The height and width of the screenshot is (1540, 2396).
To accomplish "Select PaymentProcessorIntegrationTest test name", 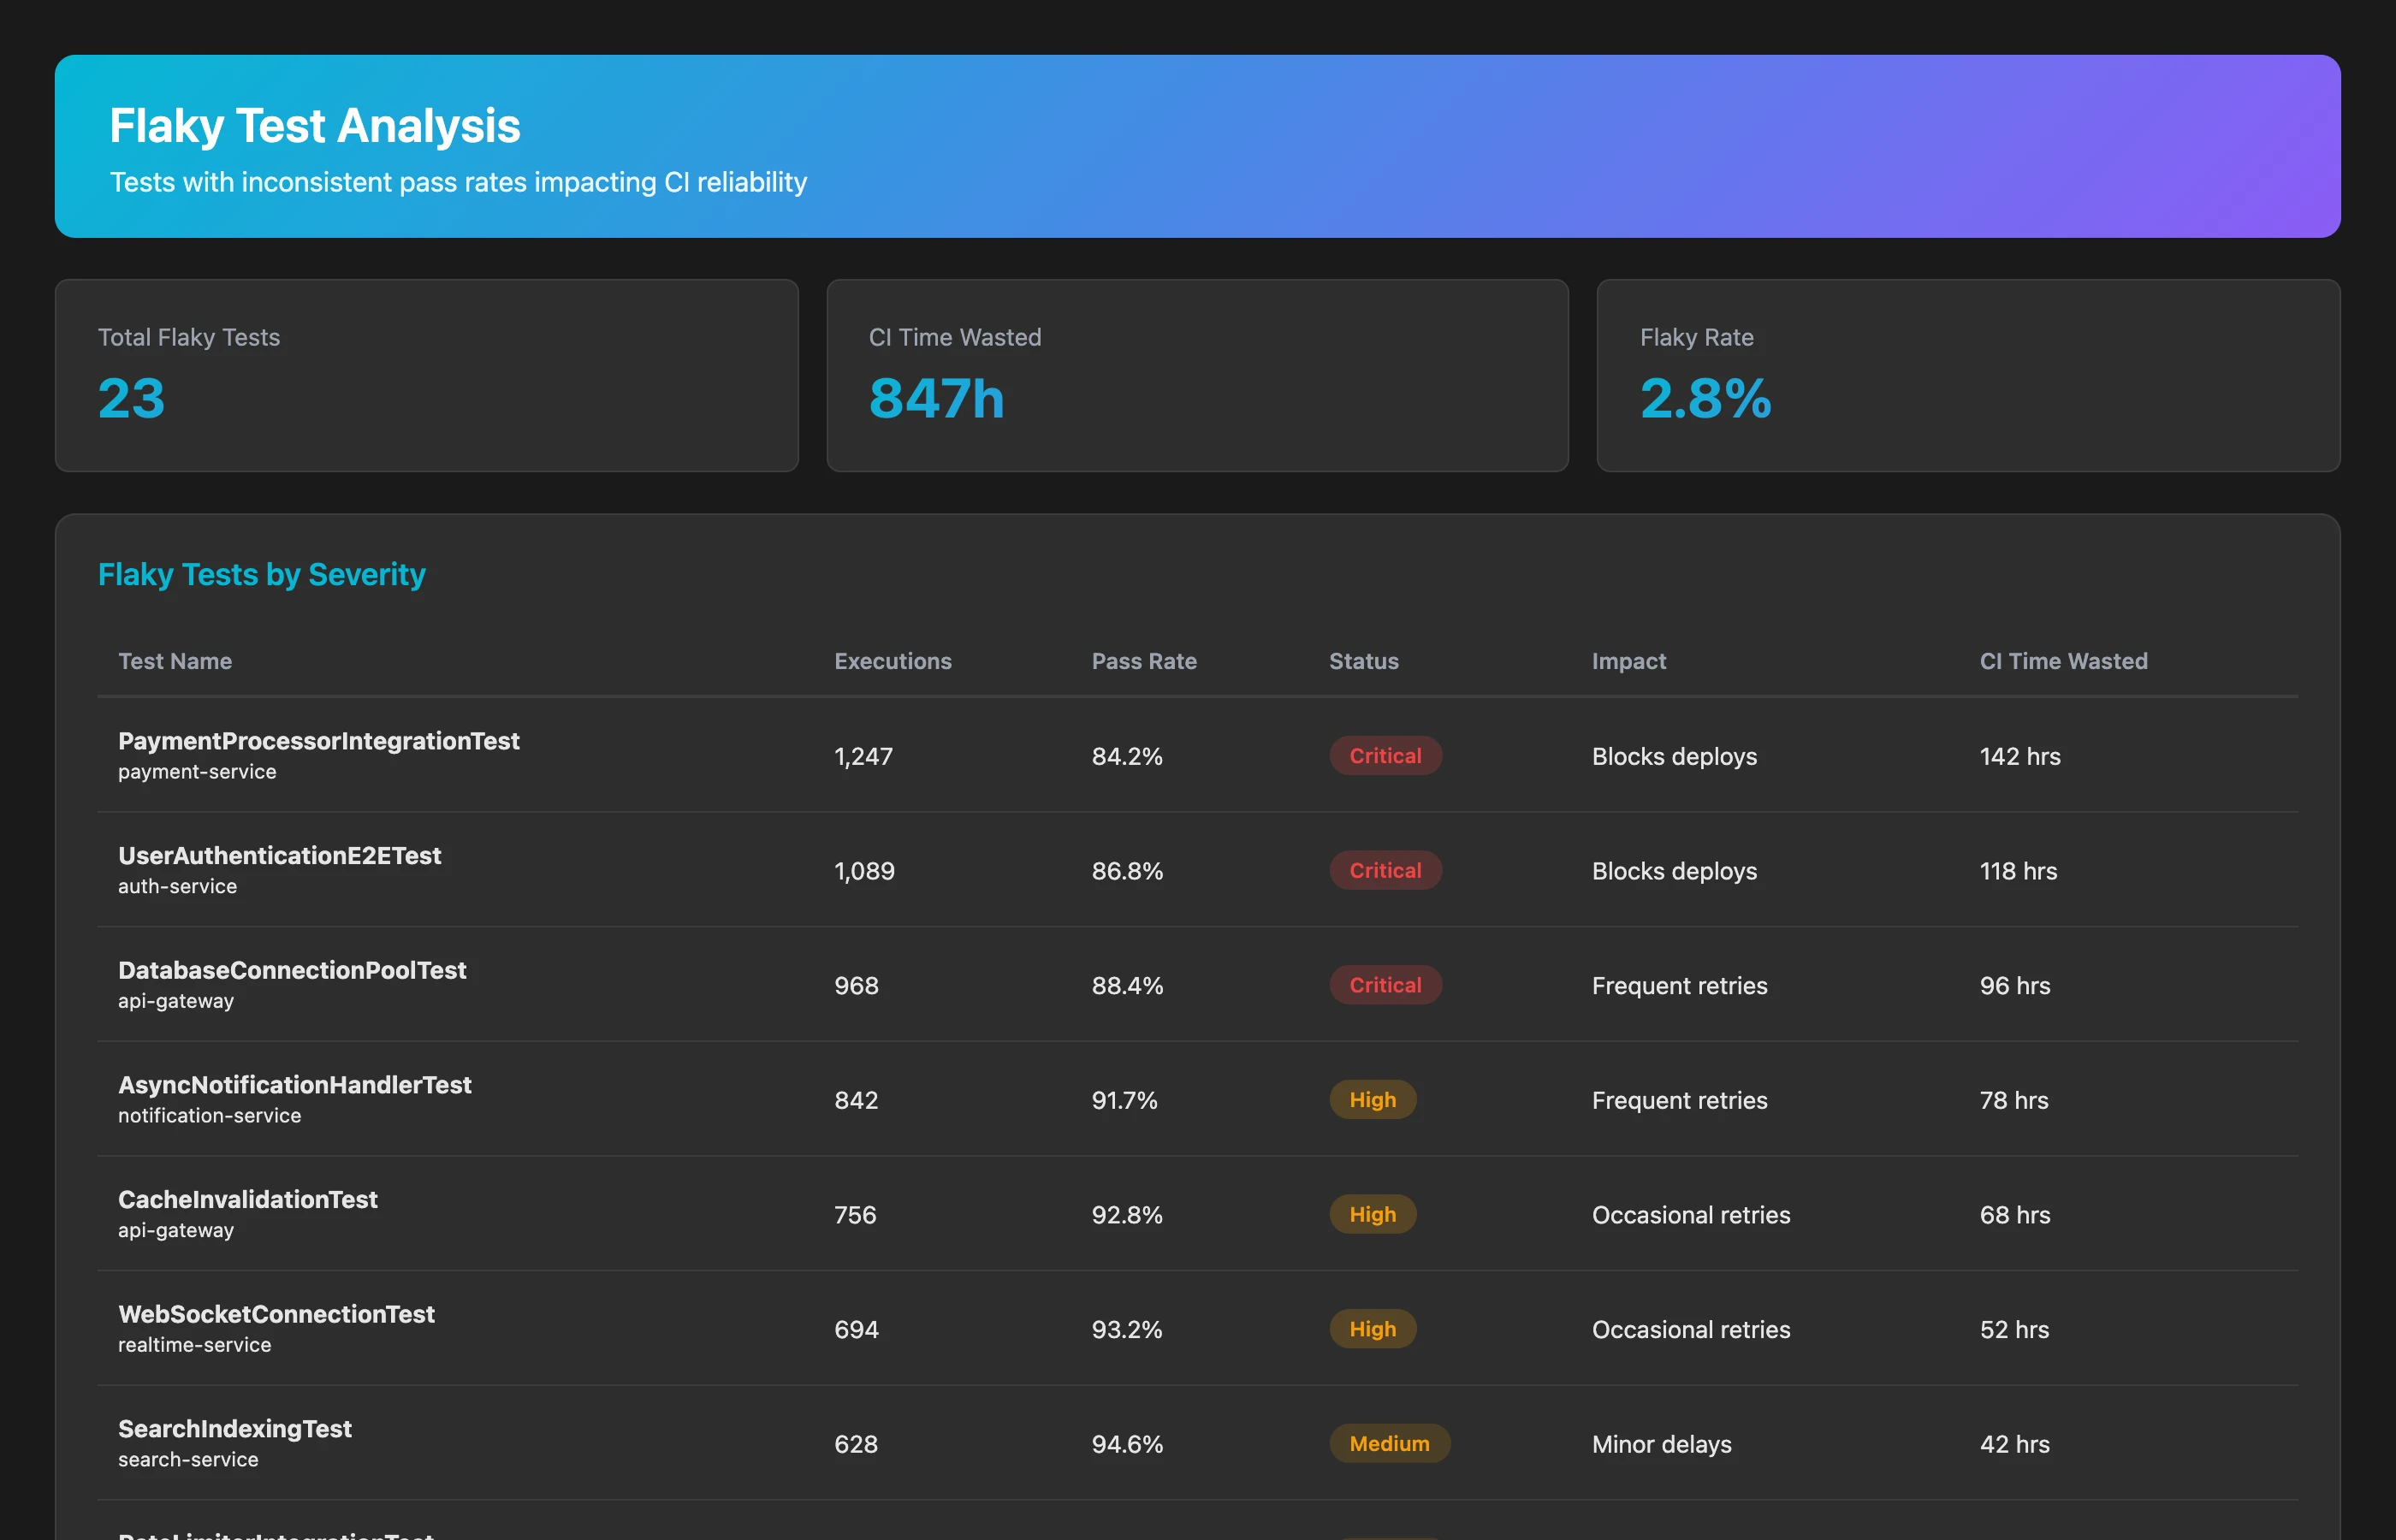I will (x=319, y=741).
